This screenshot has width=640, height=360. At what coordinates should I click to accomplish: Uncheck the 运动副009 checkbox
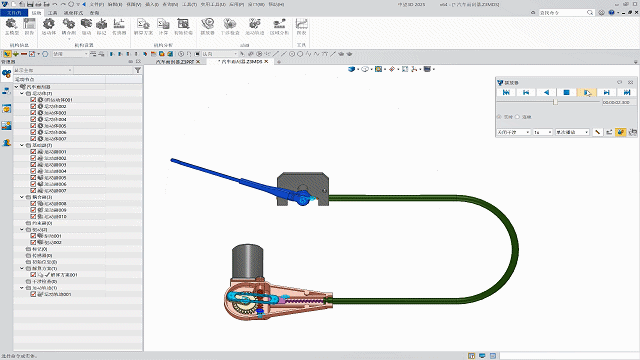33,210
